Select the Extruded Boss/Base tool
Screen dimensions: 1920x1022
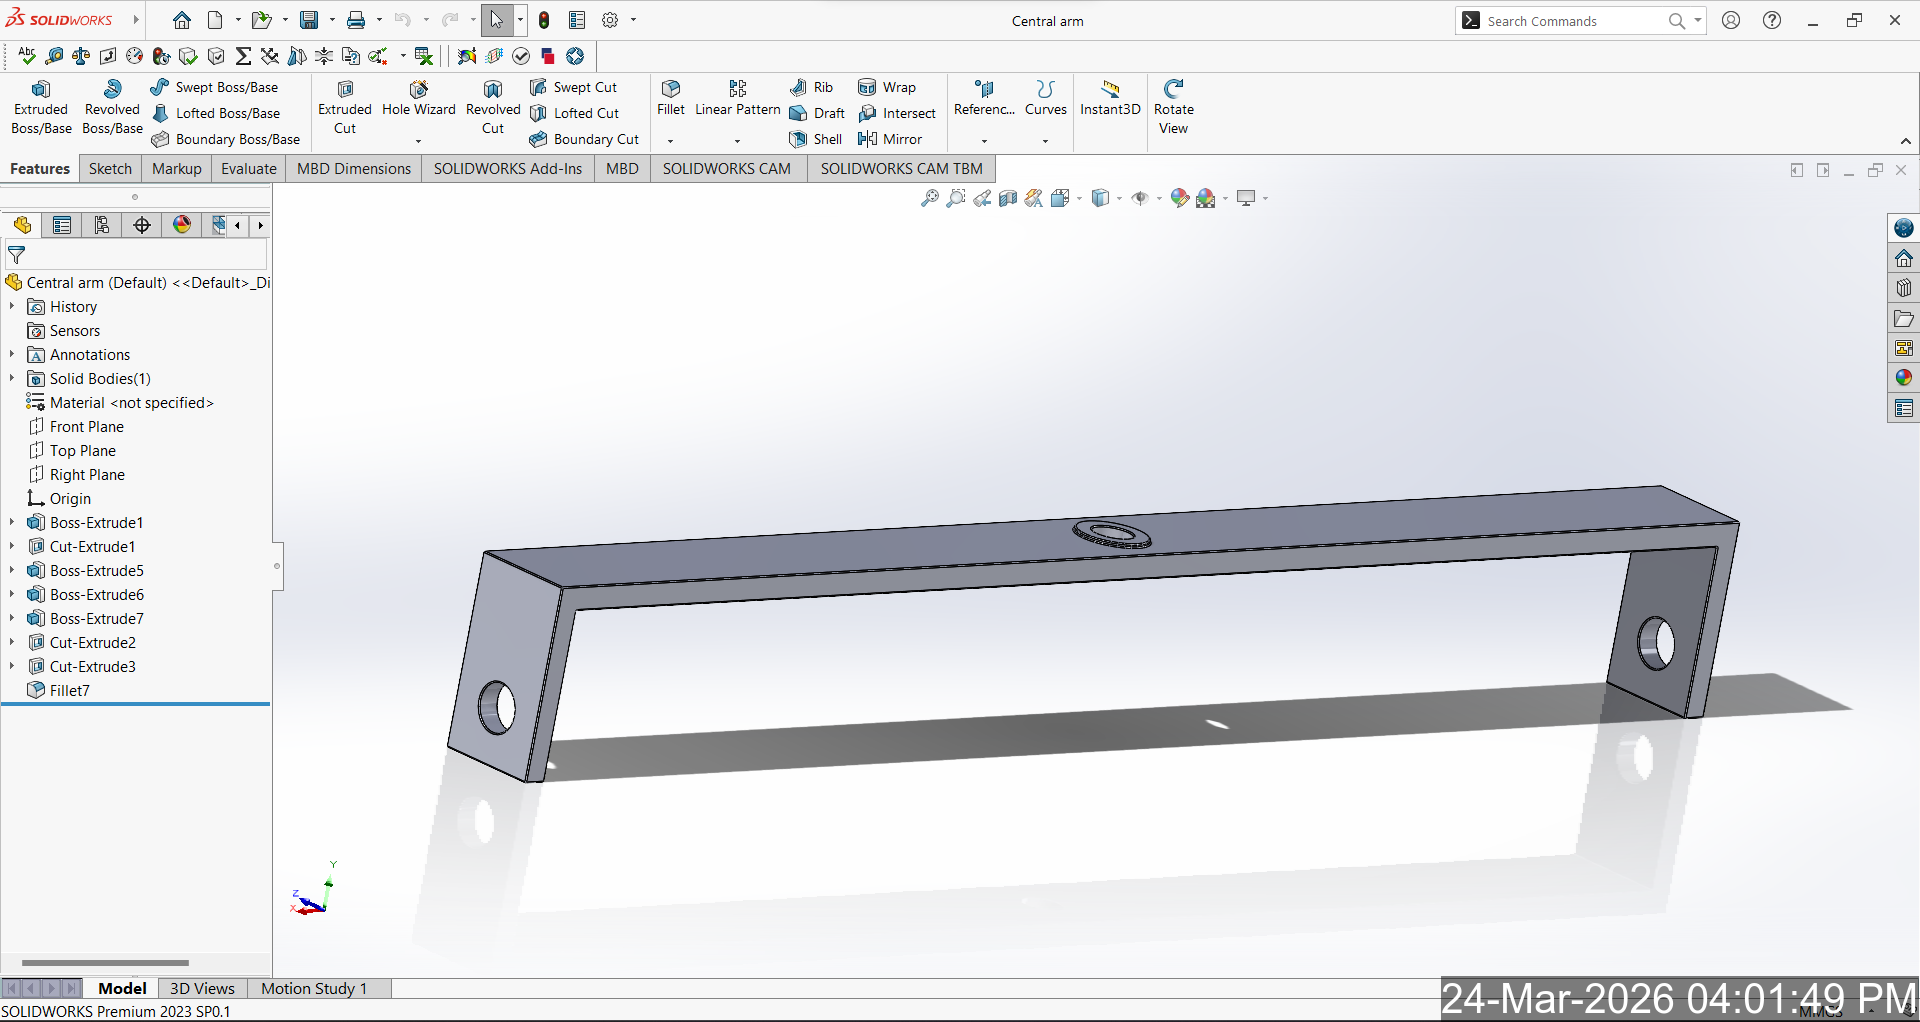(41, 108)
